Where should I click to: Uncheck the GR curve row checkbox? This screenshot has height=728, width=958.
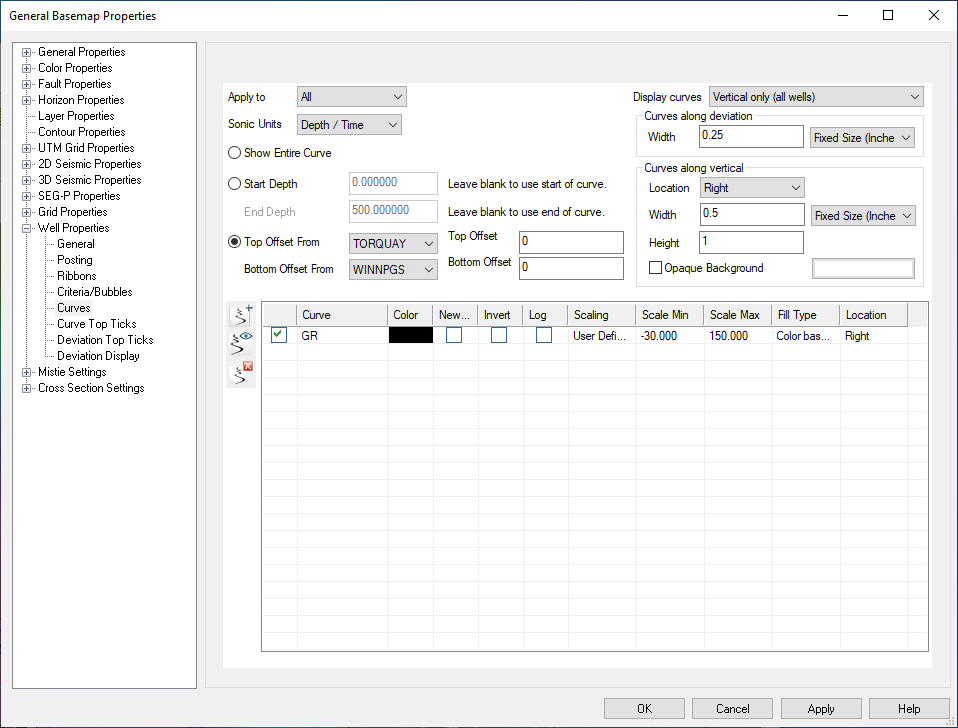(279, 336)
